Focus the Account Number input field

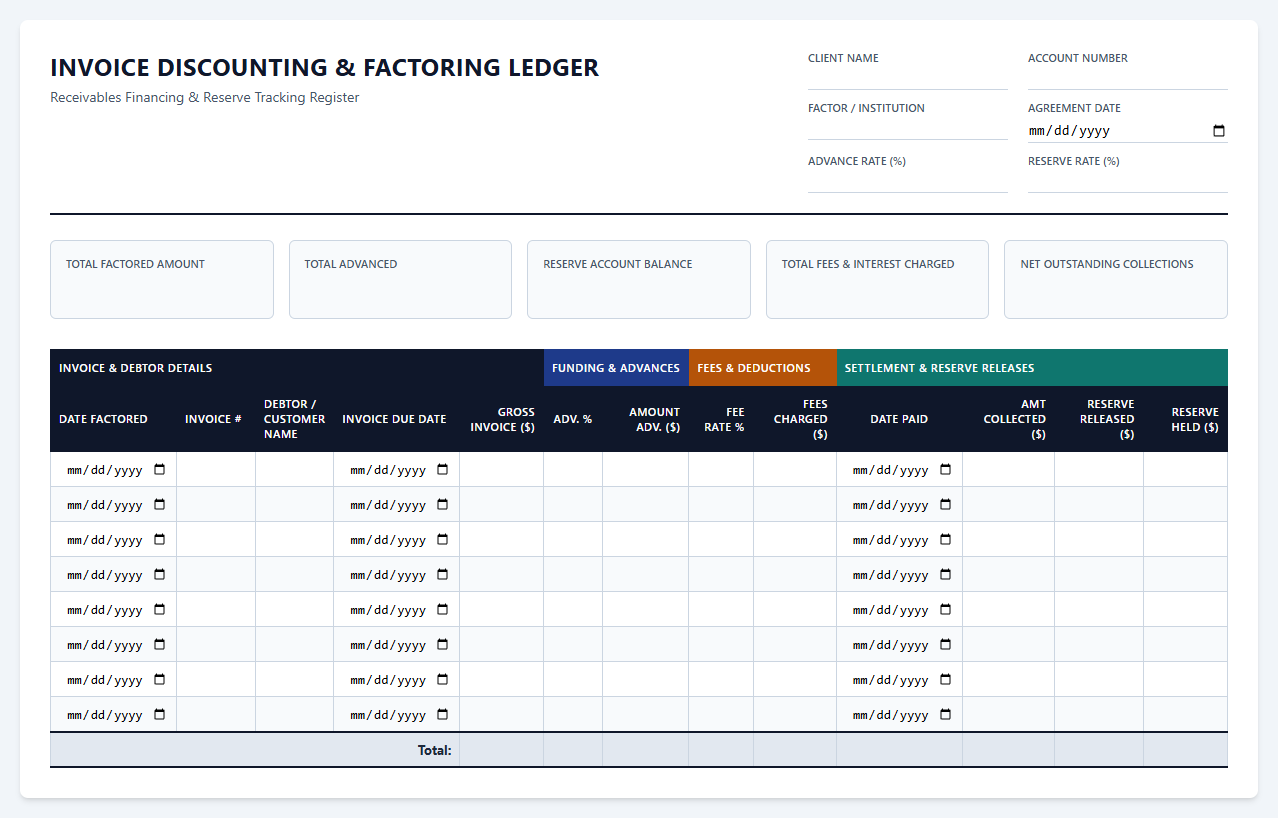1128,79
